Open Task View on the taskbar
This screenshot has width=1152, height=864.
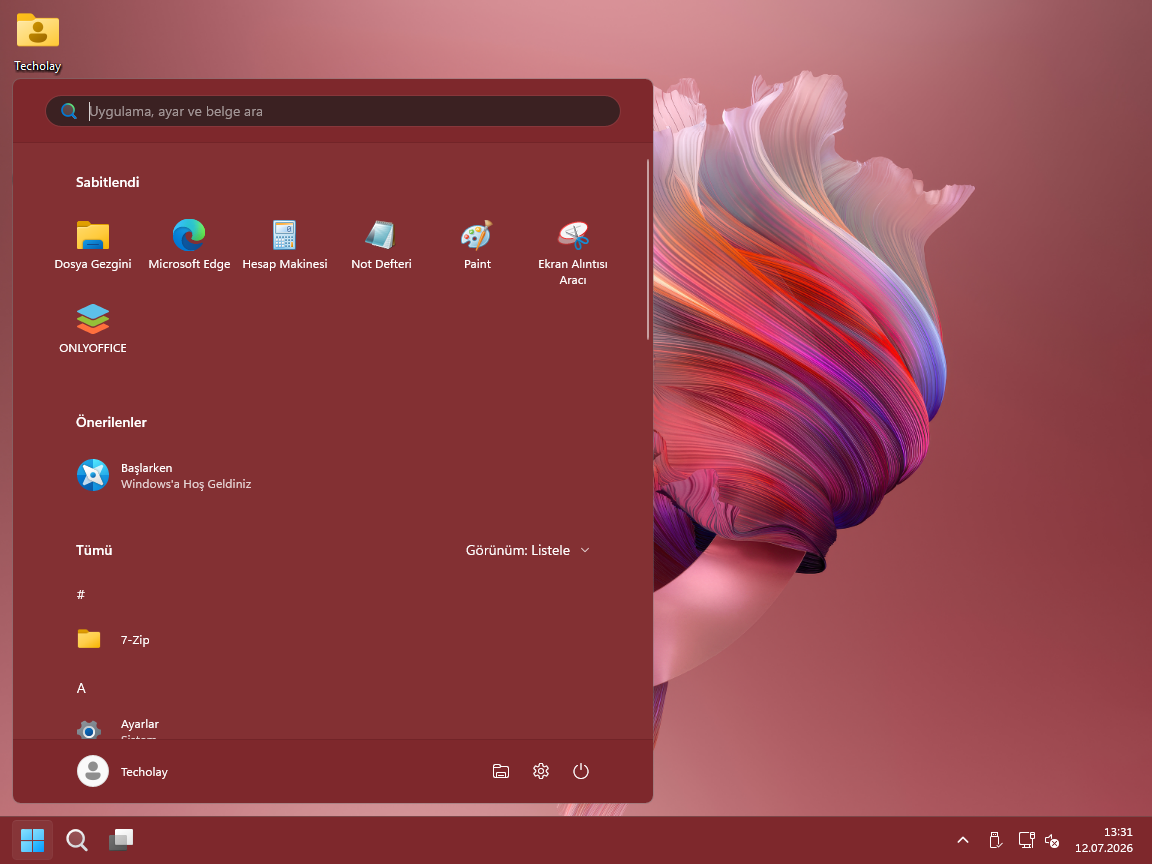(x=121, y=840)
